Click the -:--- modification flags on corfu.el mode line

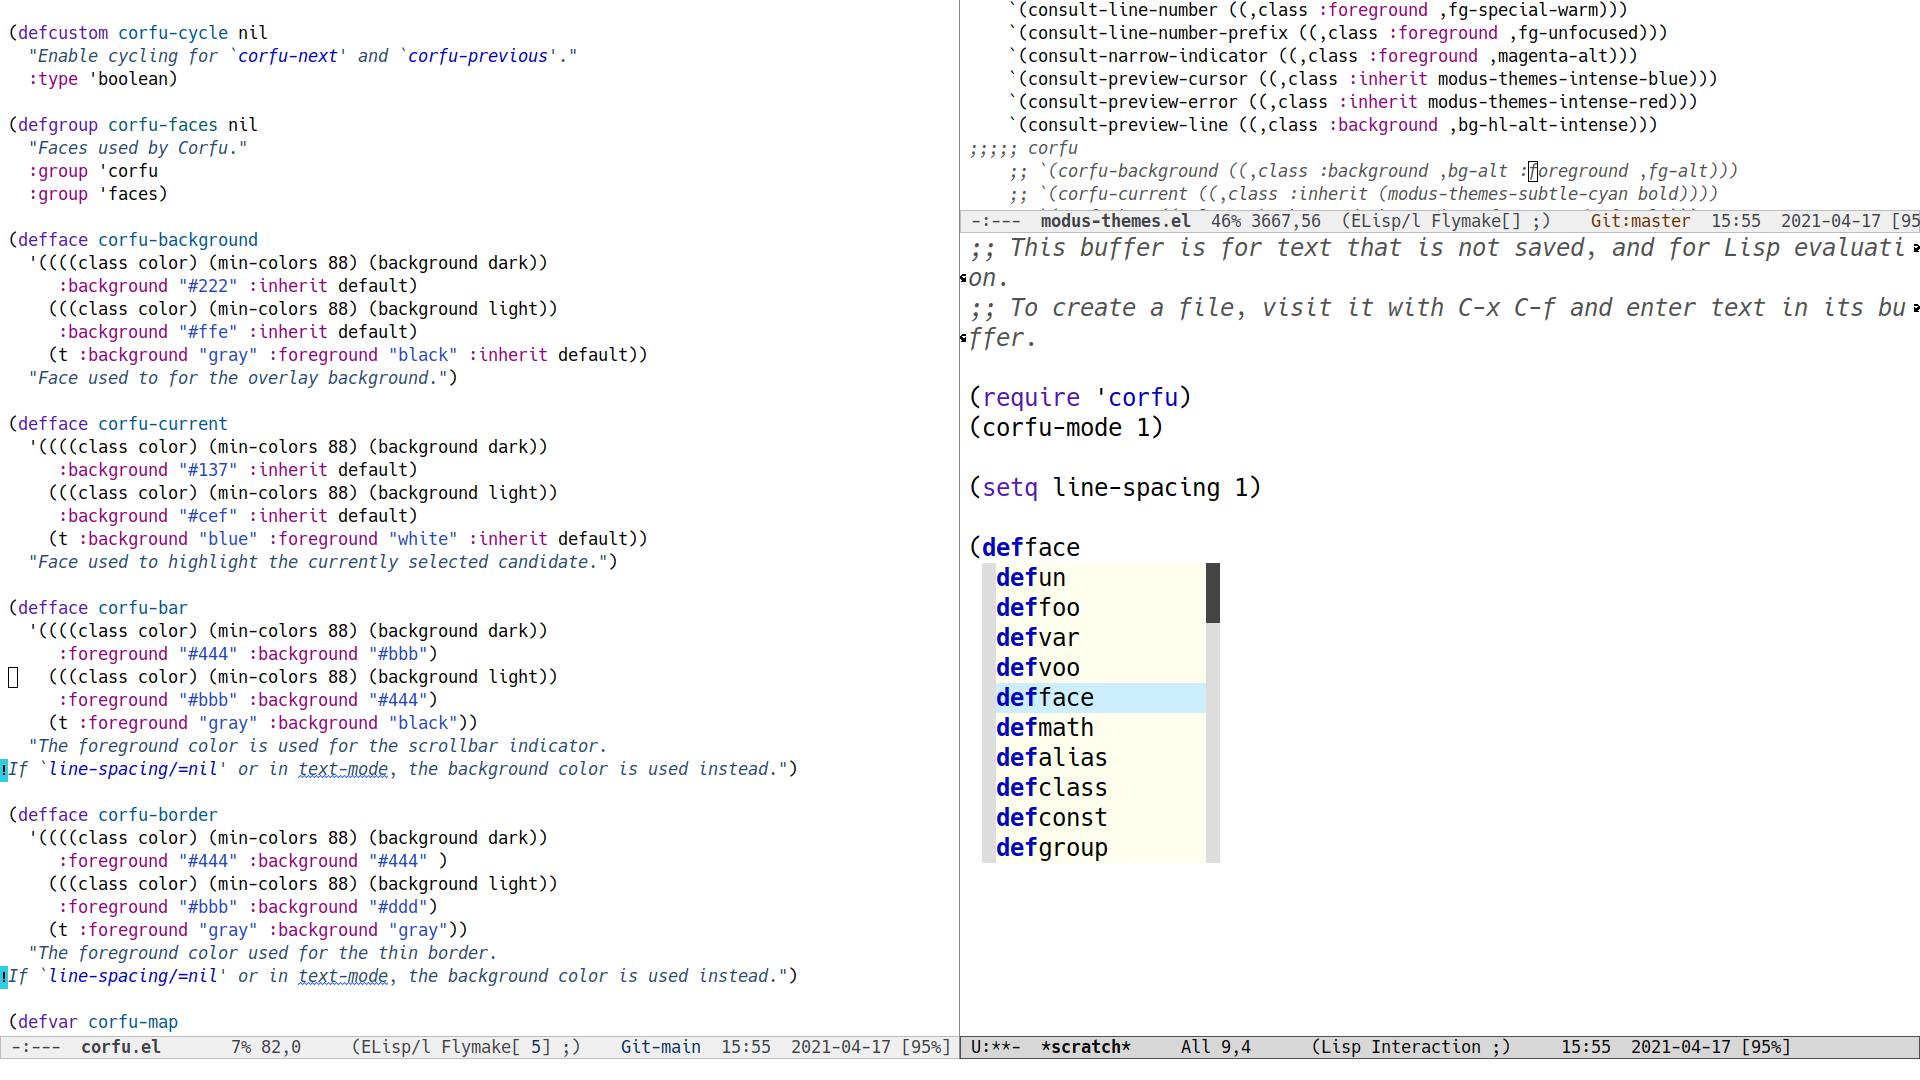[35, 1047]
